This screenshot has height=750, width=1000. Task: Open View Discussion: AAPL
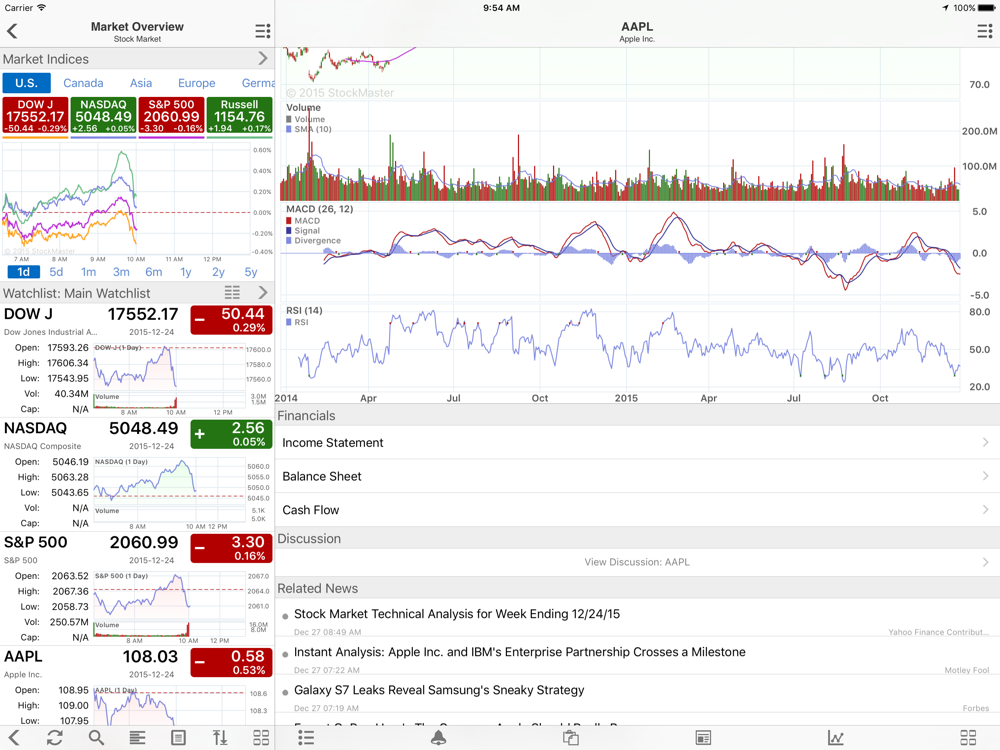637,562
